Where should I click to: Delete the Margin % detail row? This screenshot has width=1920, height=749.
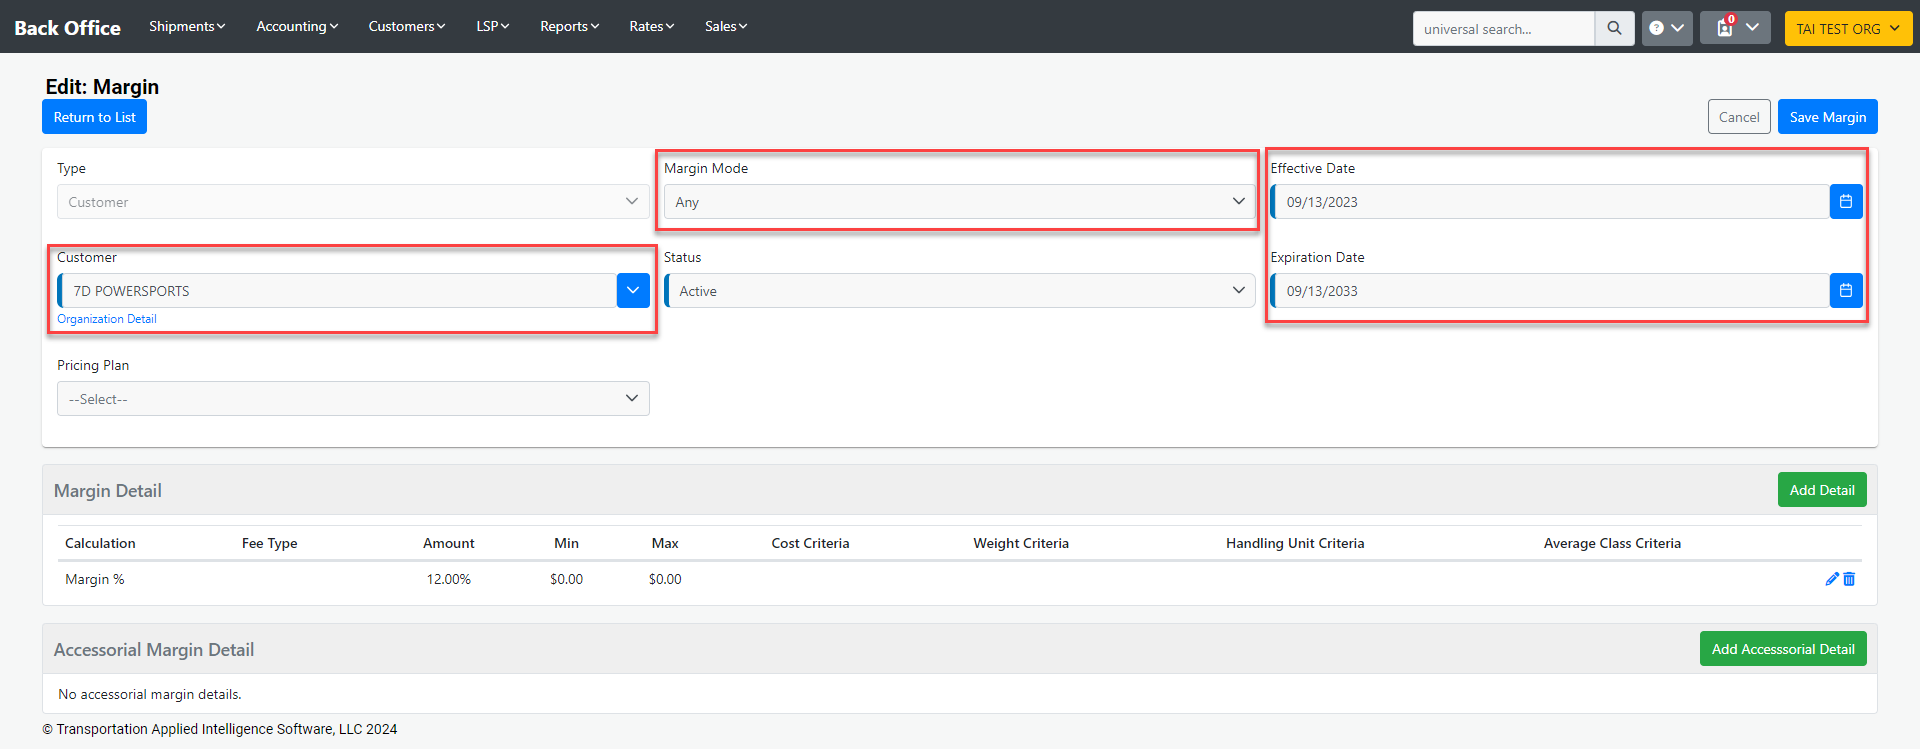pyautogui.click(x=1849, y=579)
